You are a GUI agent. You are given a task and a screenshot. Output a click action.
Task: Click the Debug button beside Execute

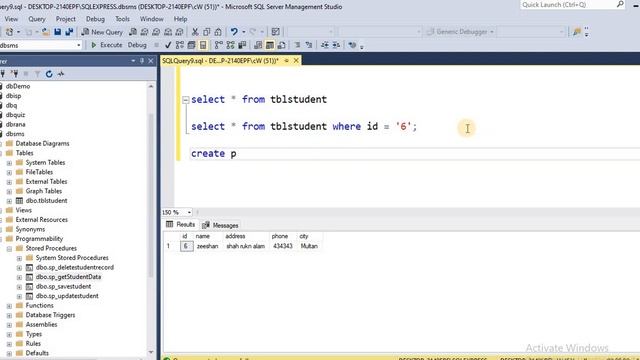[x=137, y=45]
